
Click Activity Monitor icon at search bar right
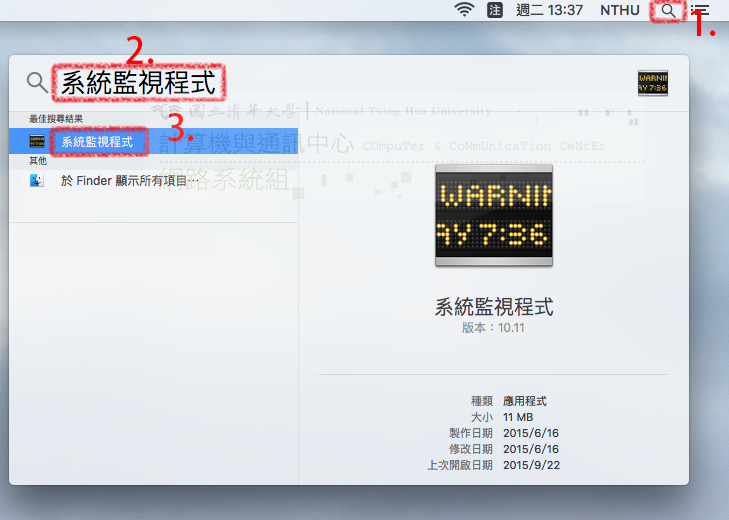point(652,83)
